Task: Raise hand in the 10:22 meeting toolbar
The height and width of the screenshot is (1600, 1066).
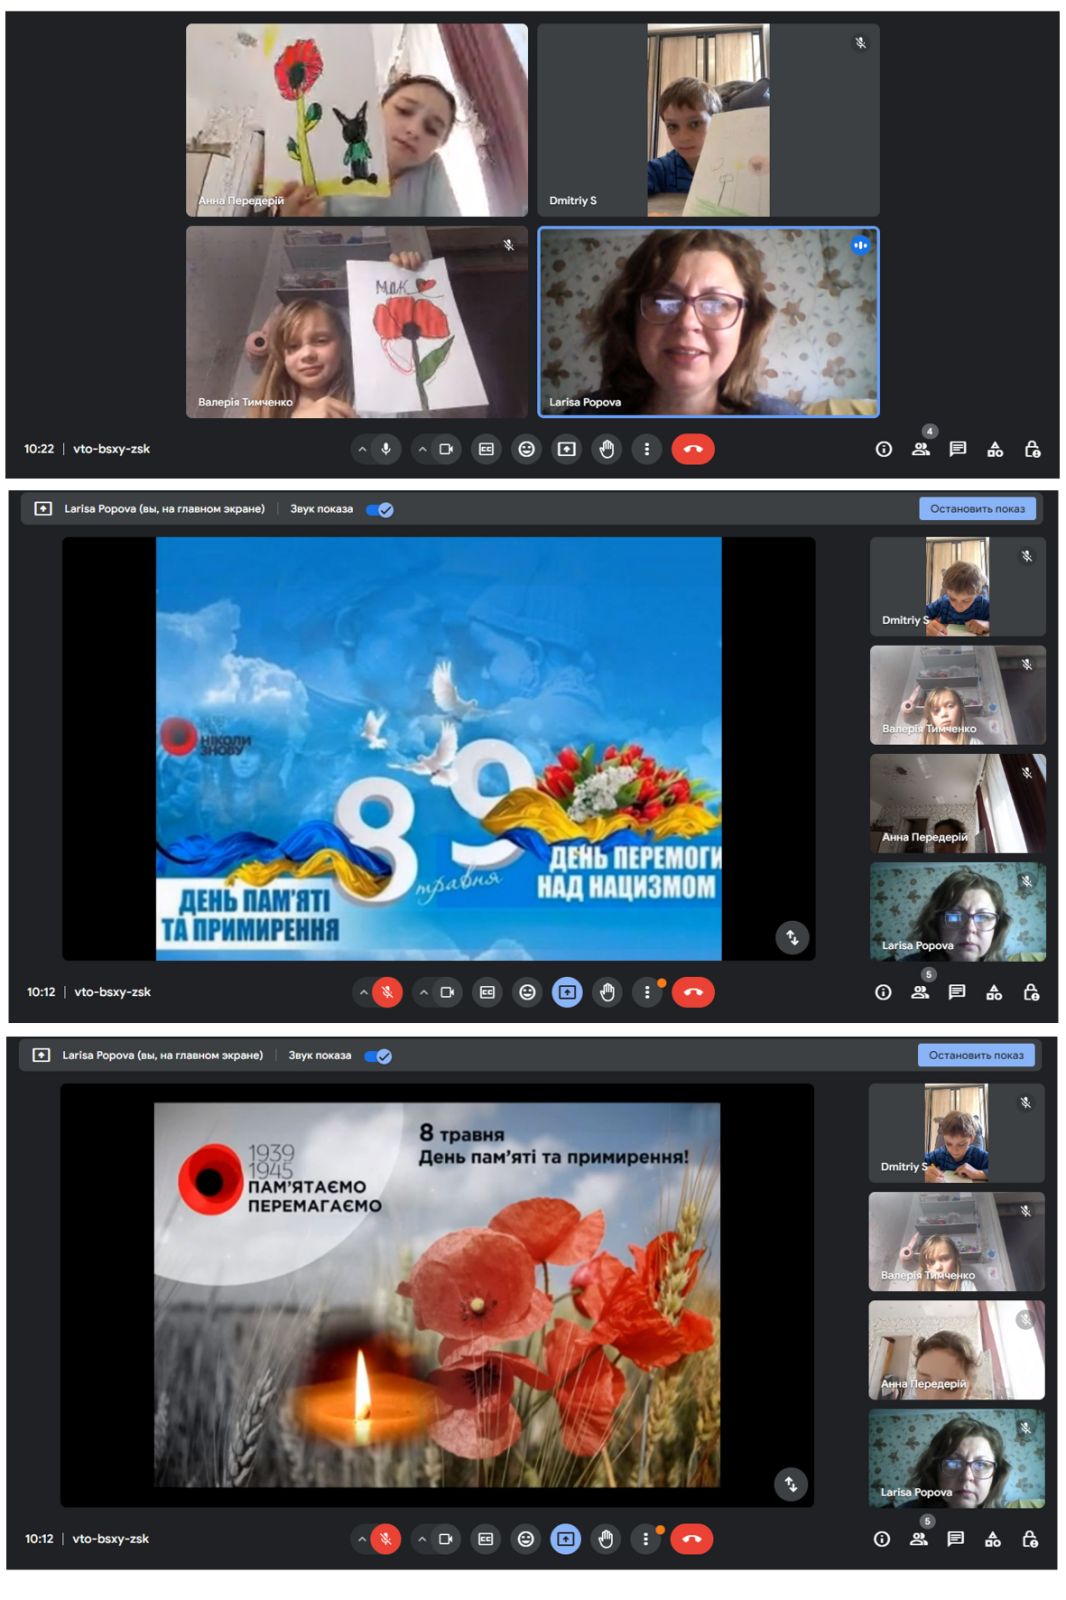Action: pyautogui.click(x=607, y=449)
